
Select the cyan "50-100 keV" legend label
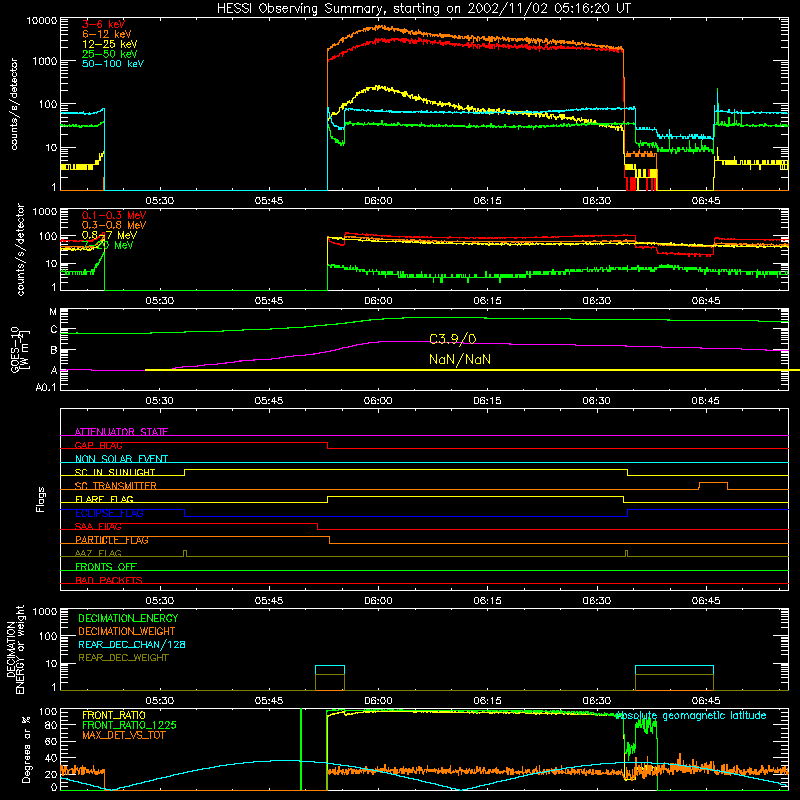(113, 64)
